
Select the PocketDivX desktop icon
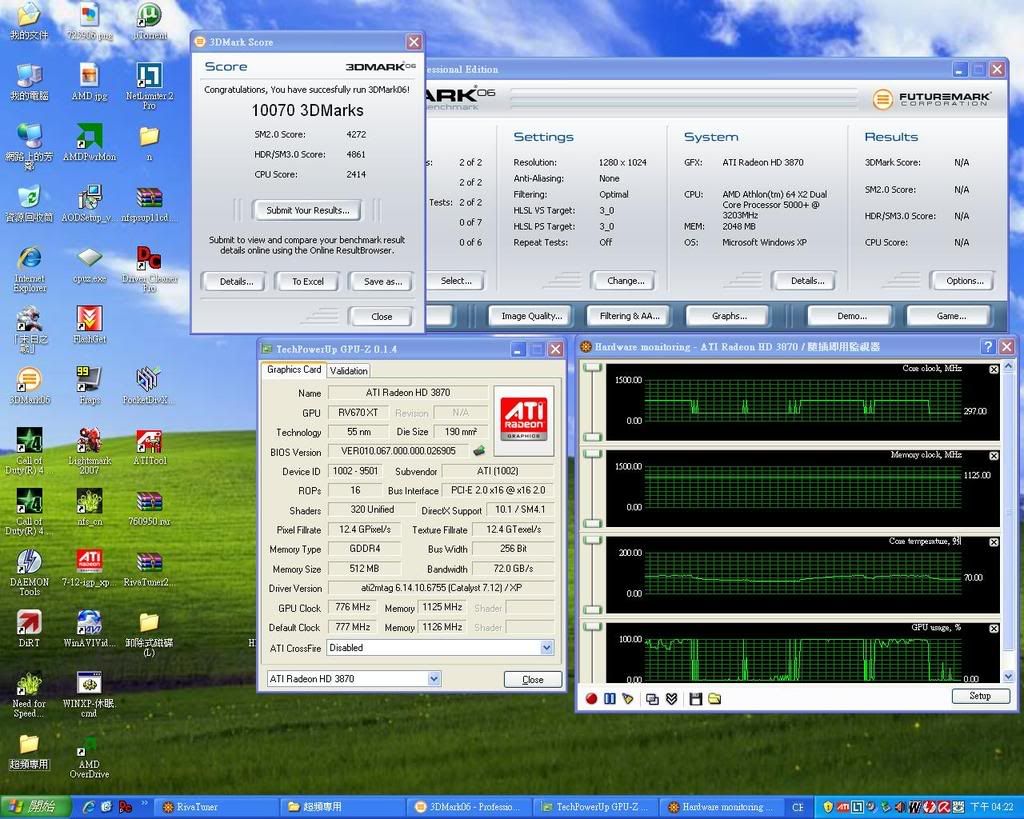150,385
